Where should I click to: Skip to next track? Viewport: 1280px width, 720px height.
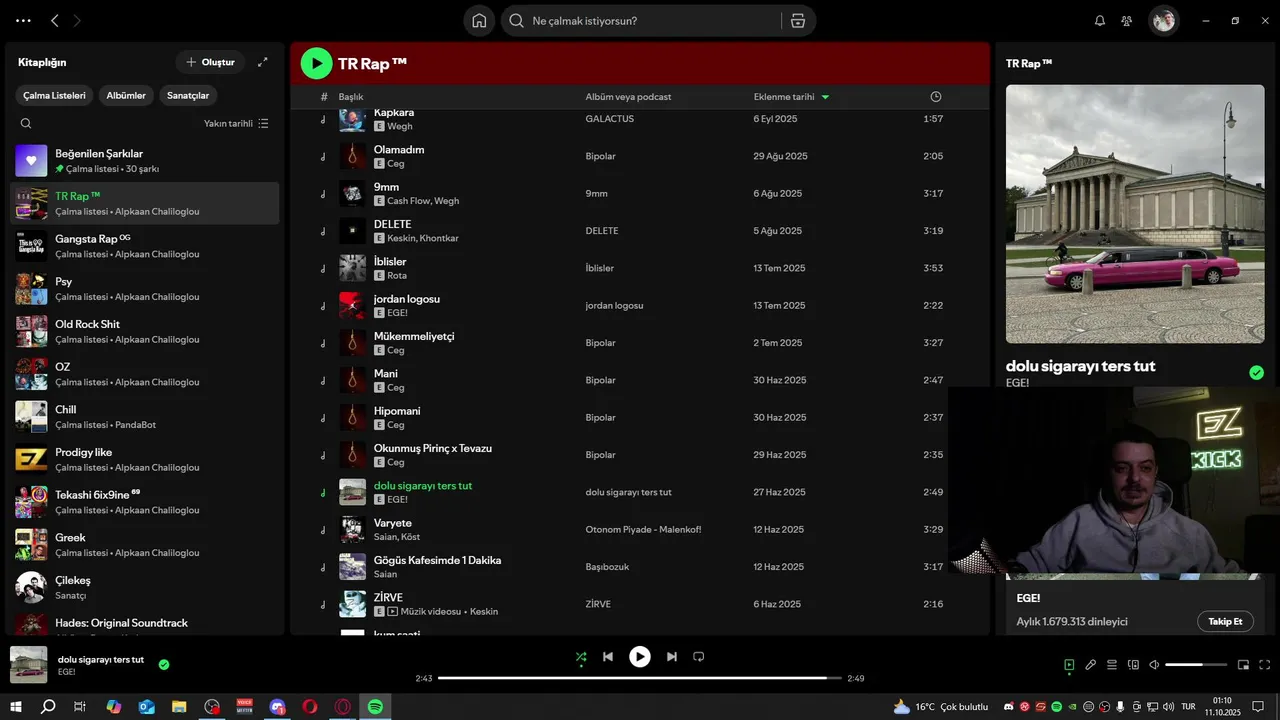(672, 657)
